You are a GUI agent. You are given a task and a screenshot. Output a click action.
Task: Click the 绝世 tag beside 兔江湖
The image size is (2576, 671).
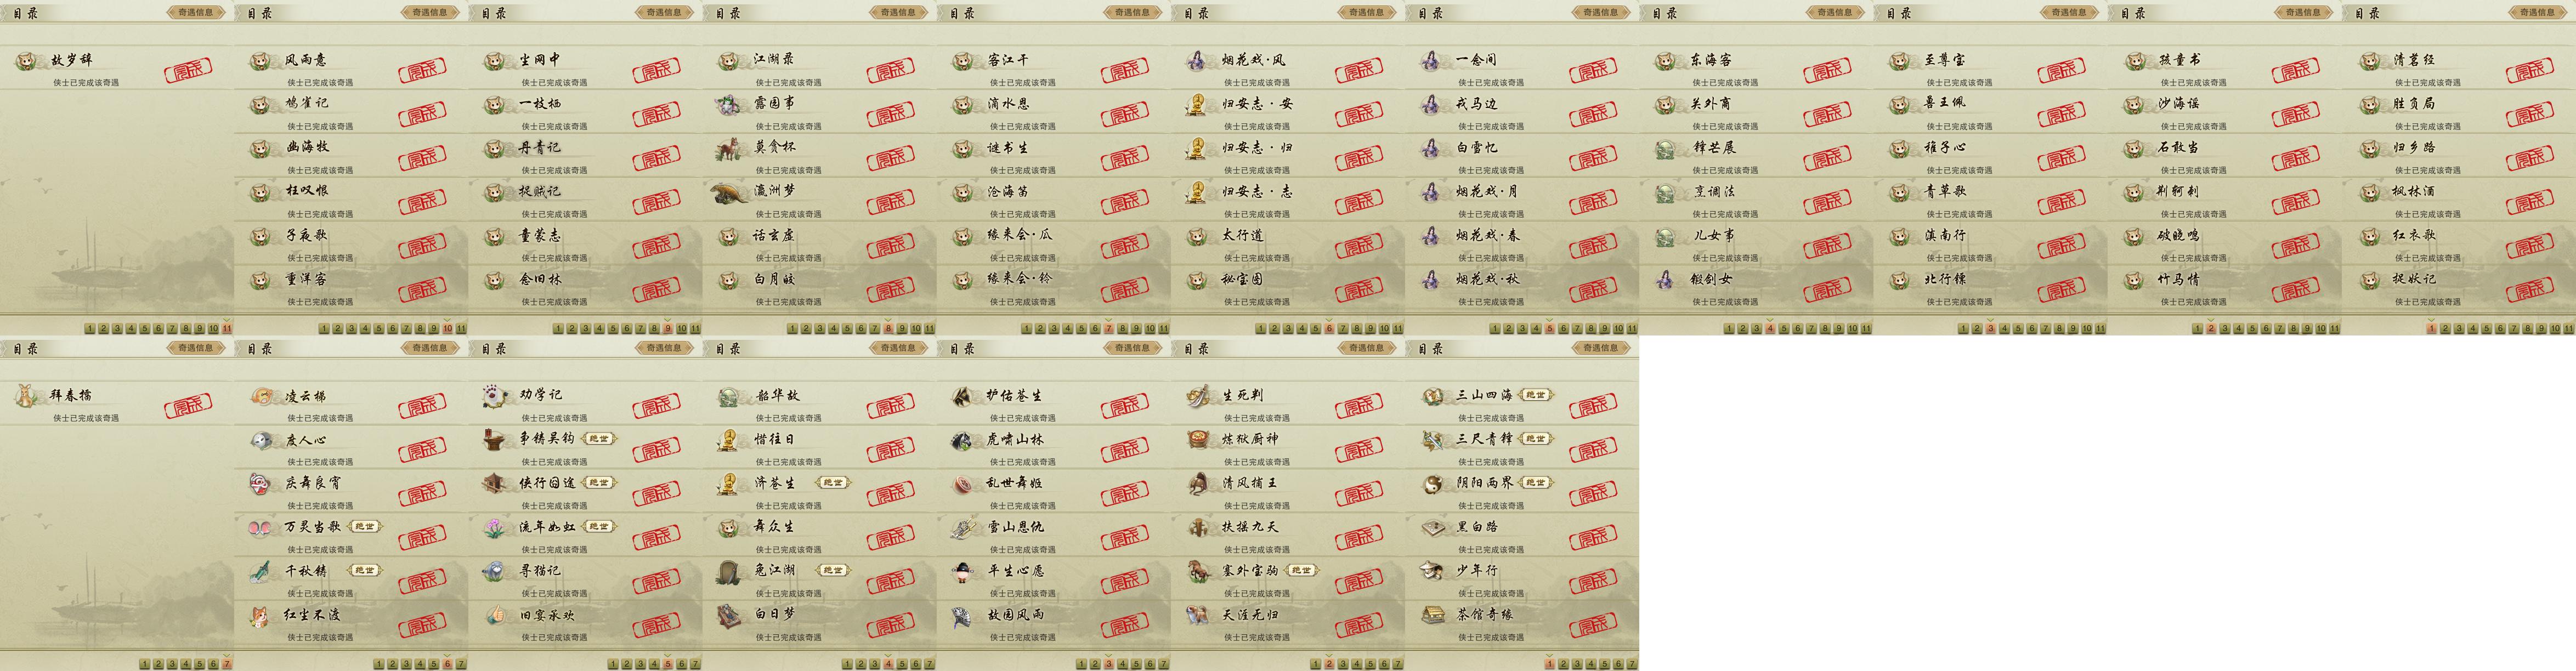click(x=833, y=570)
